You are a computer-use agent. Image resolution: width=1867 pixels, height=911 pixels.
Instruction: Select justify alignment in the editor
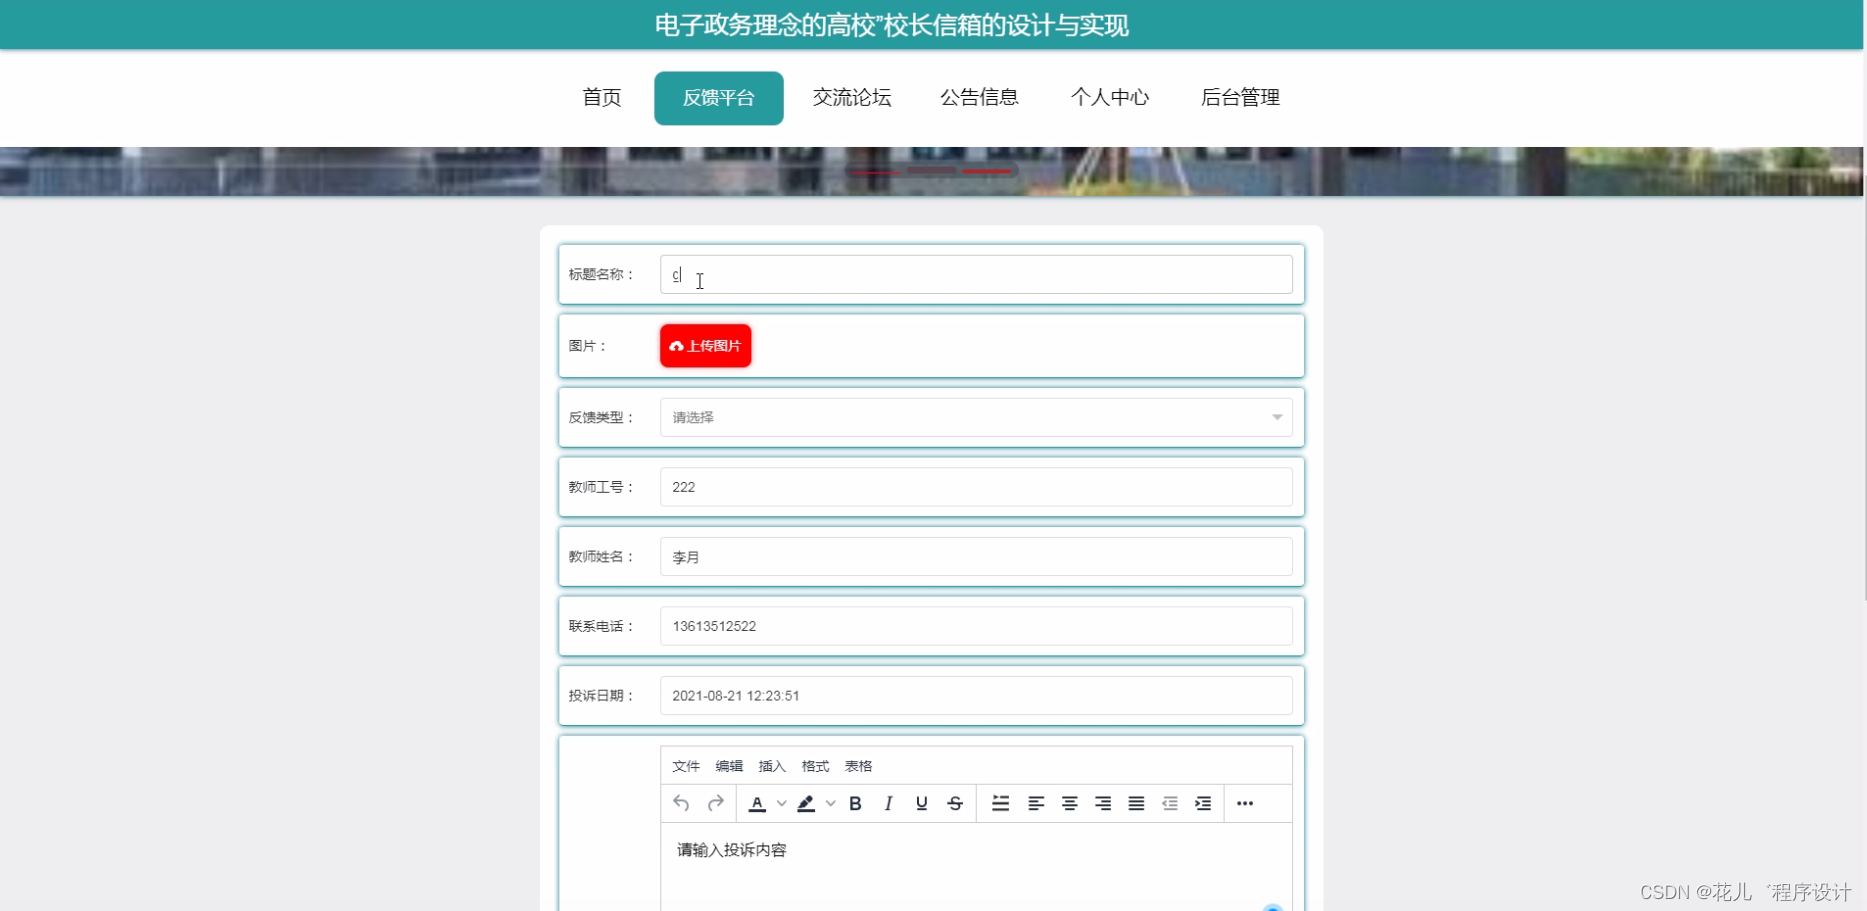(x=1136, y=803)
